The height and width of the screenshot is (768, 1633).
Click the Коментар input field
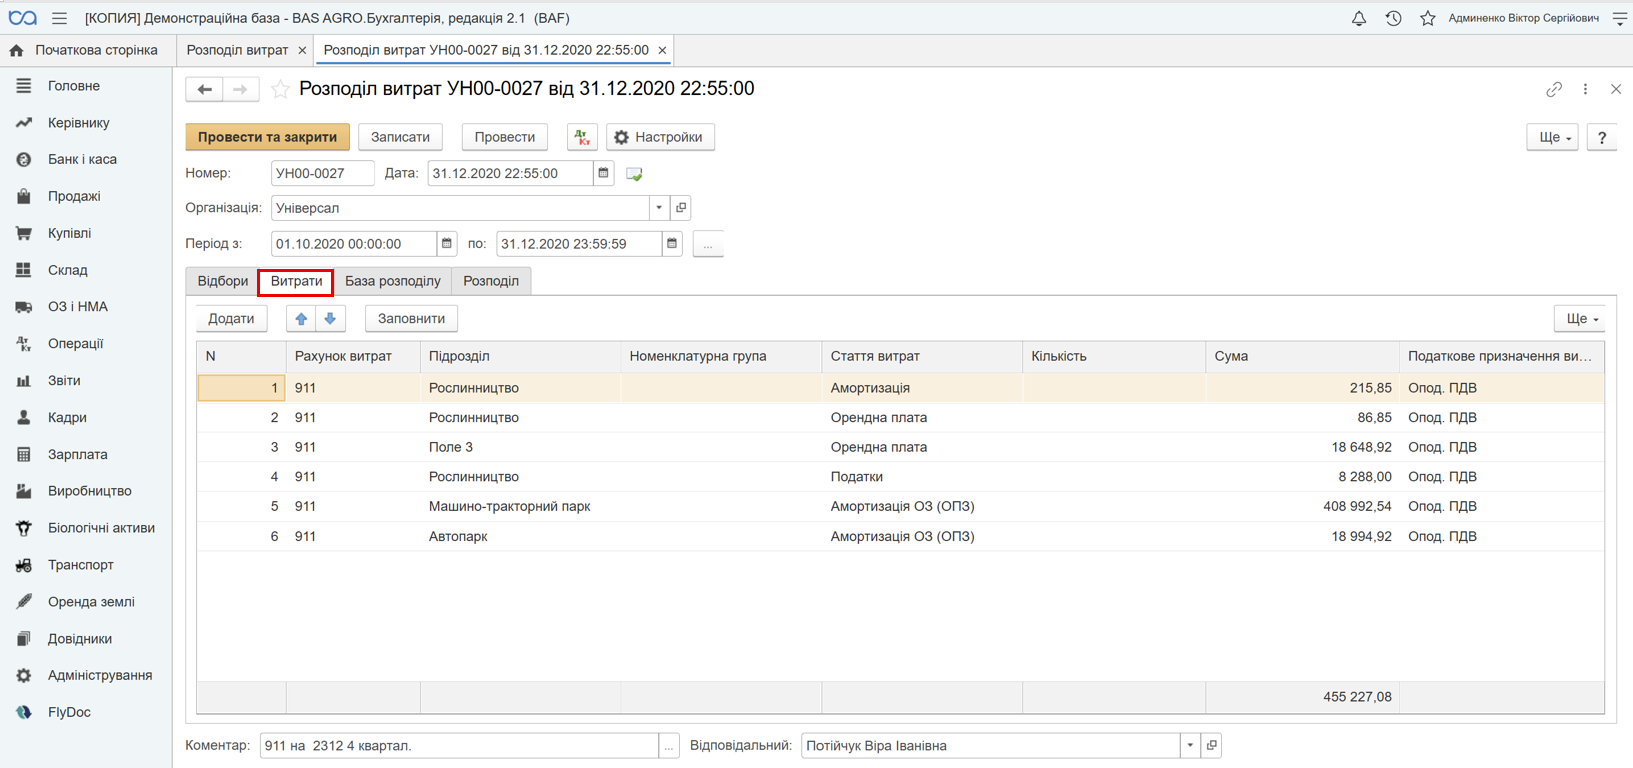[x=459, y=745]
